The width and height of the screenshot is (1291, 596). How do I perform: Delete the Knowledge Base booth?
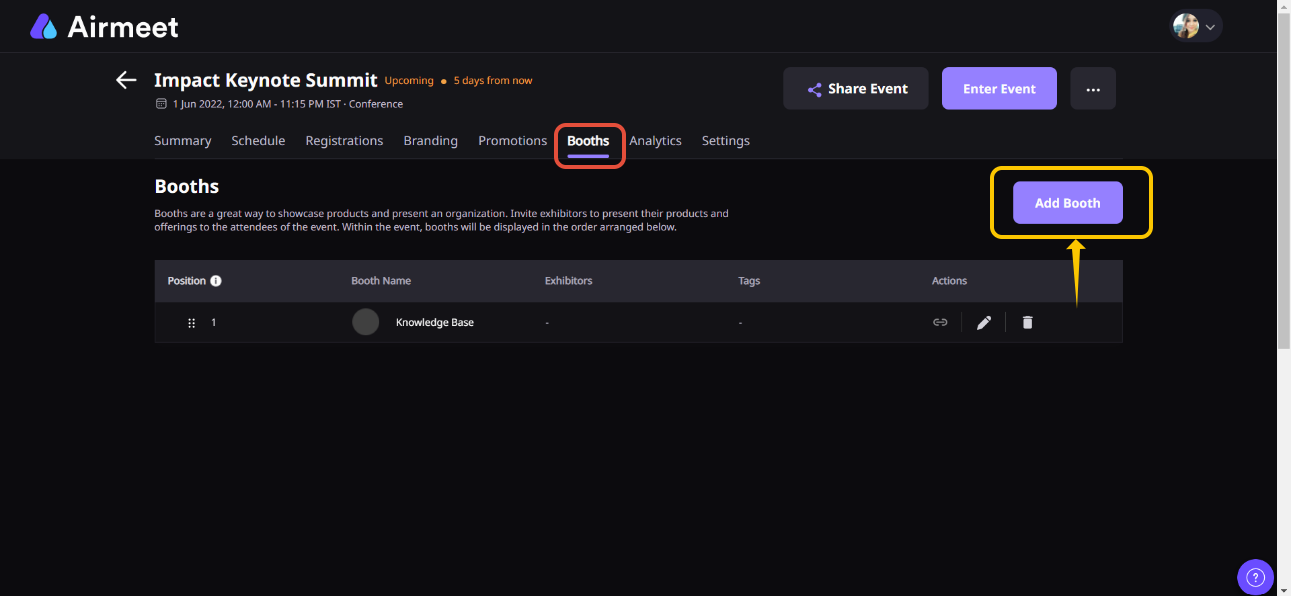coord(1027,322)
